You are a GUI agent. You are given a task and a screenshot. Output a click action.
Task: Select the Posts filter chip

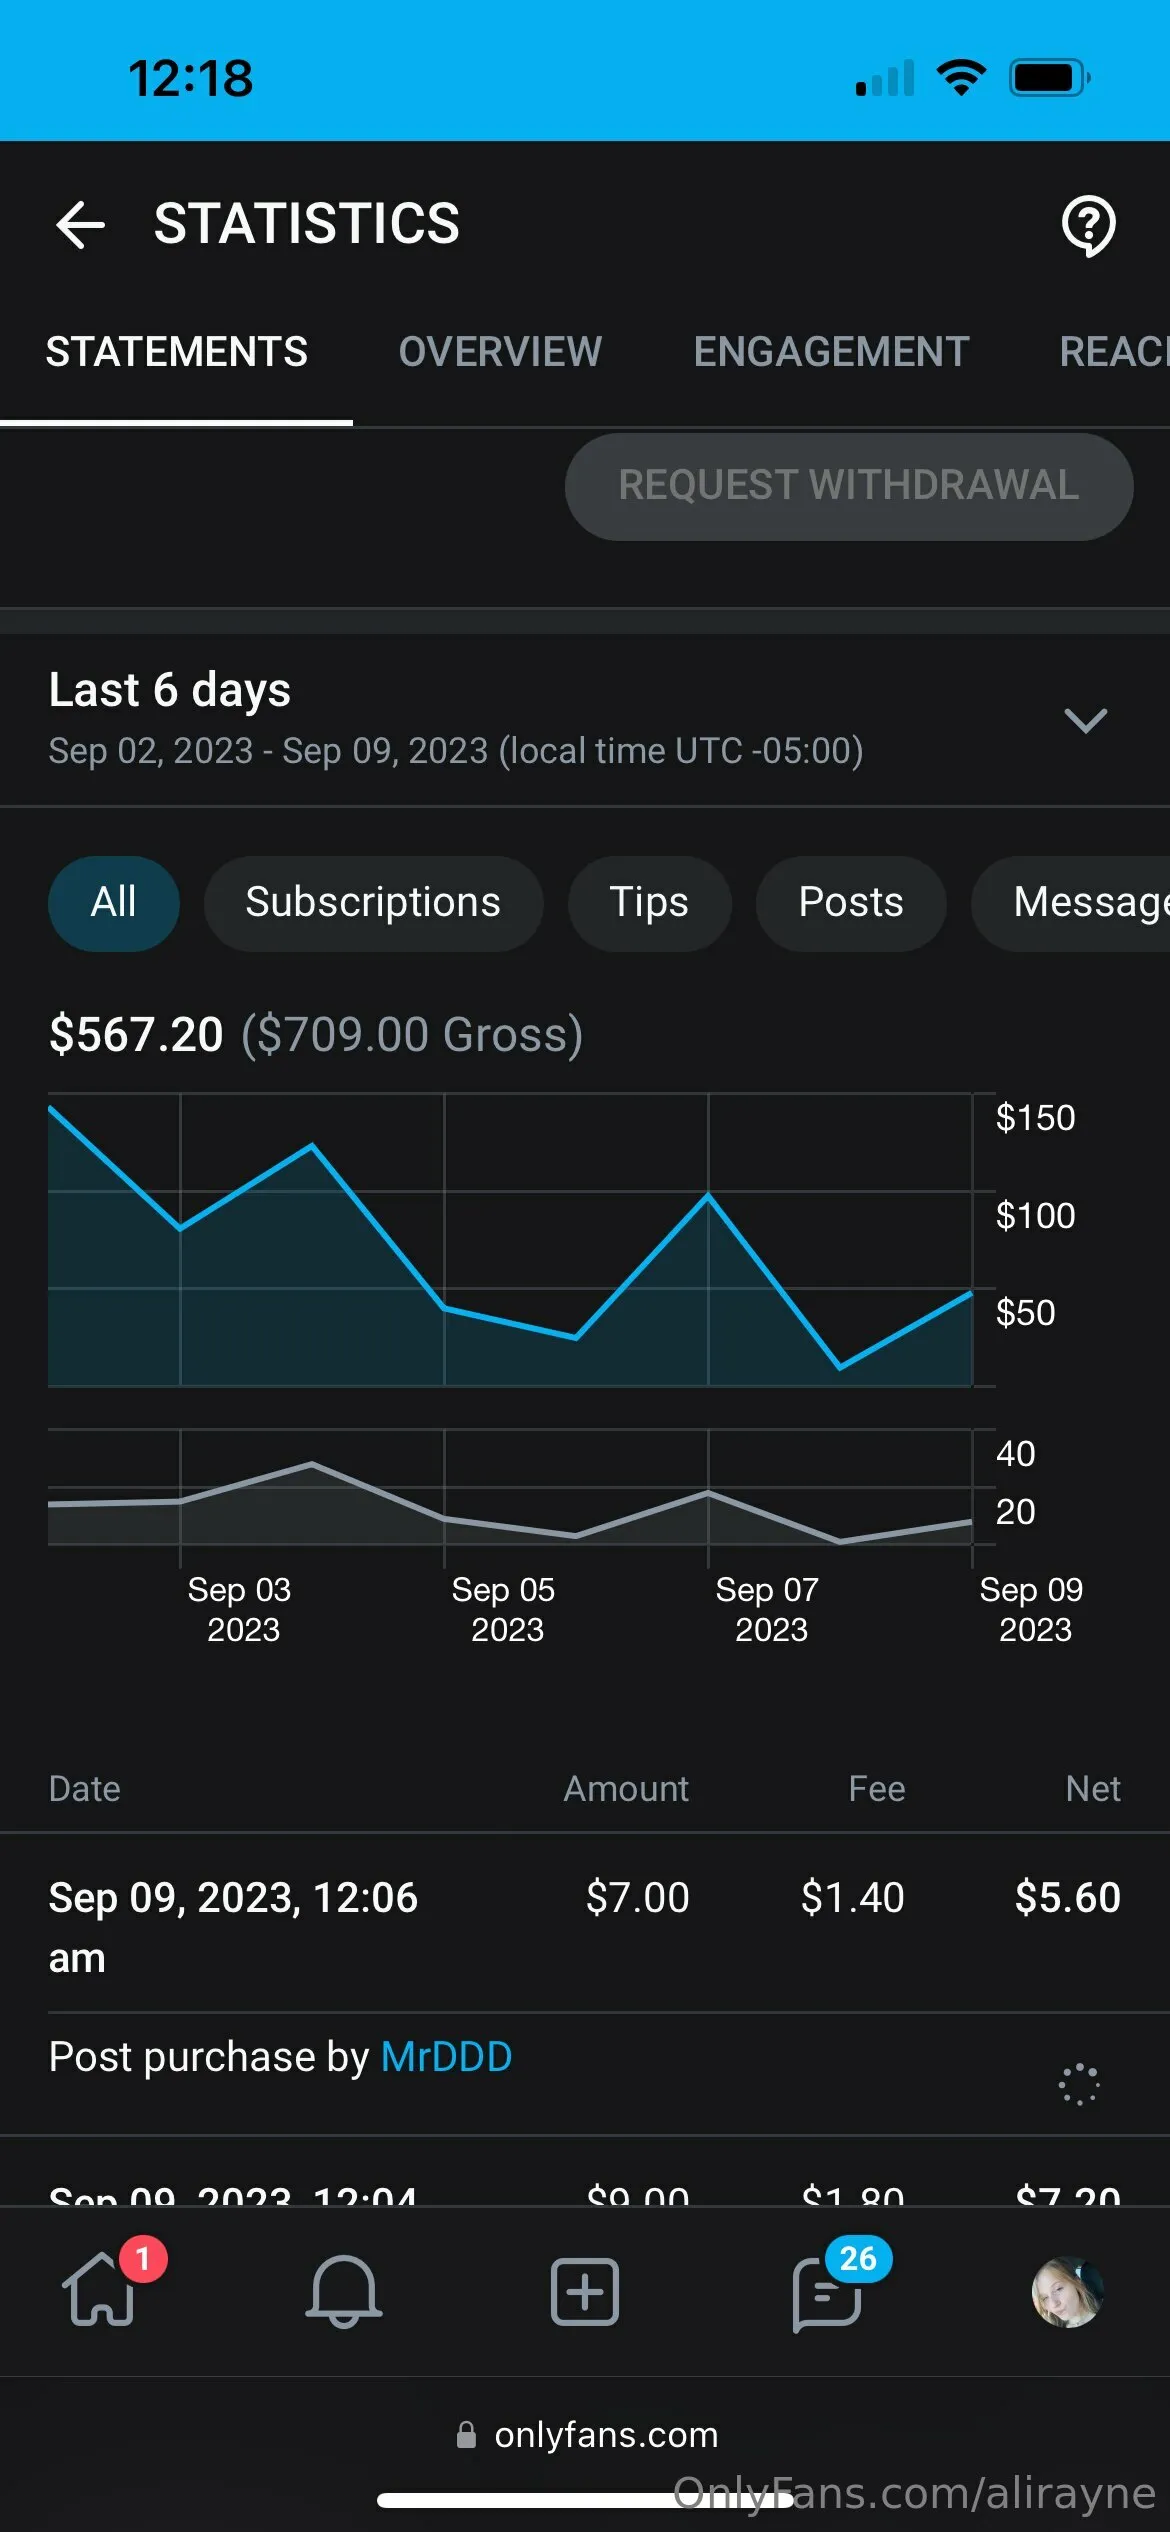850,903
